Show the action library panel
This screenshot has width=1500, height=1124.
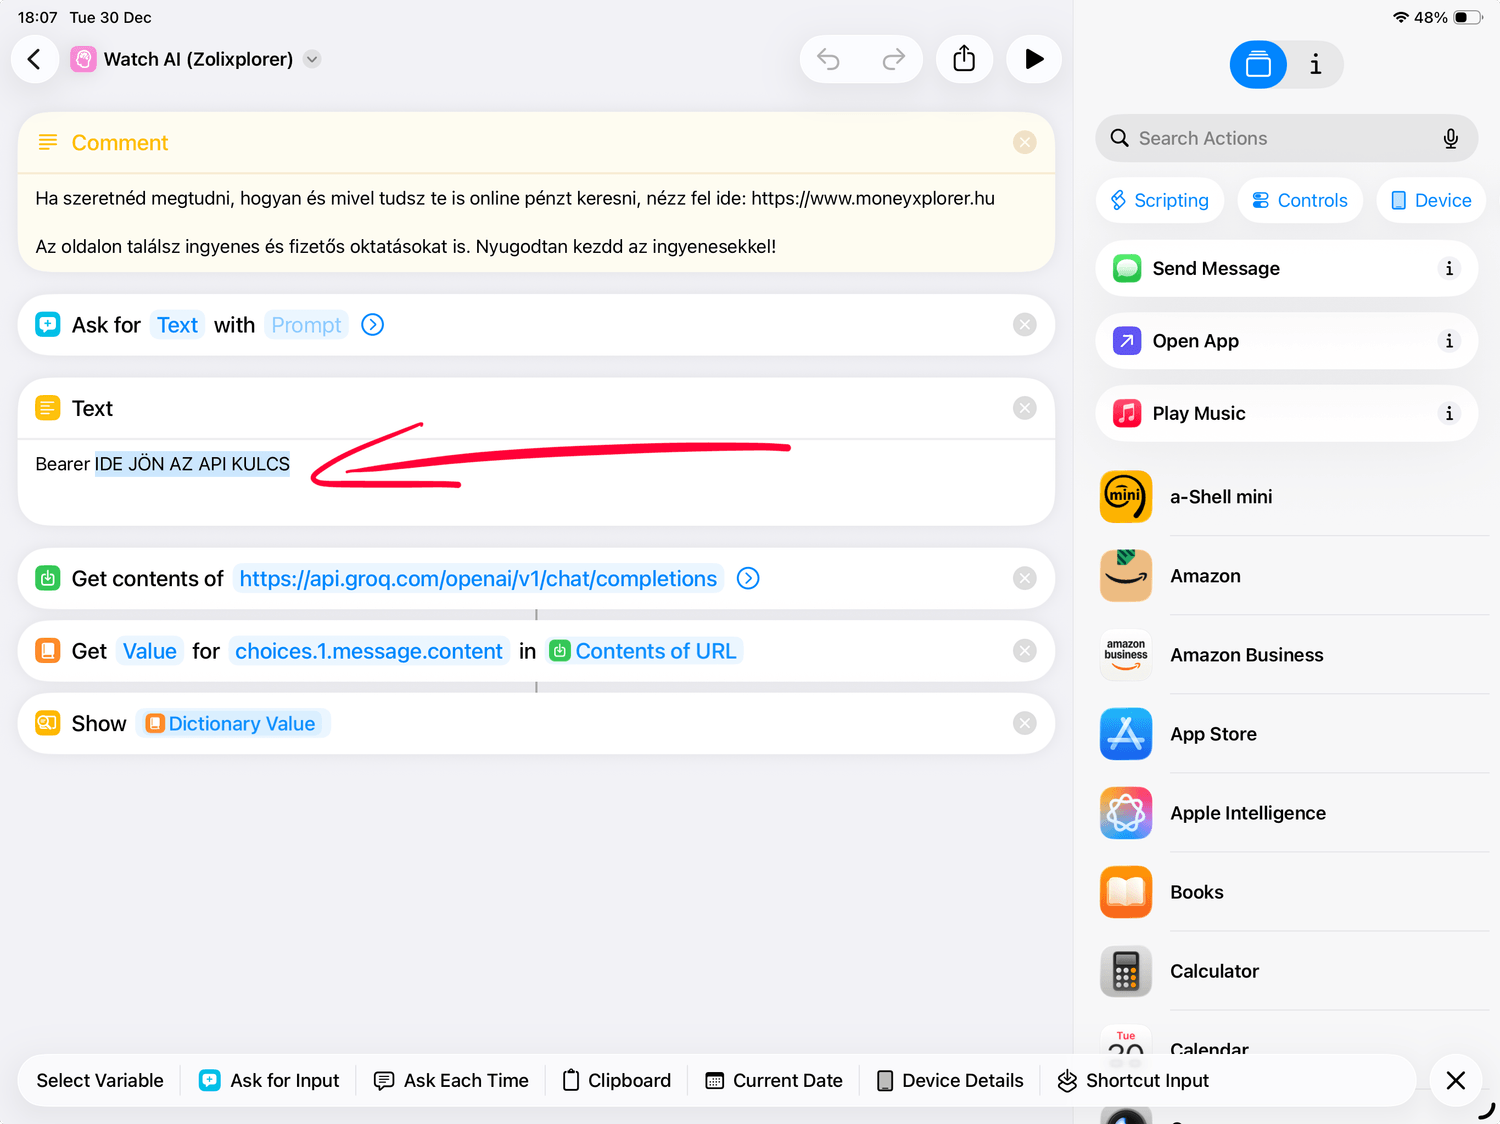[x=1258, y=65]
